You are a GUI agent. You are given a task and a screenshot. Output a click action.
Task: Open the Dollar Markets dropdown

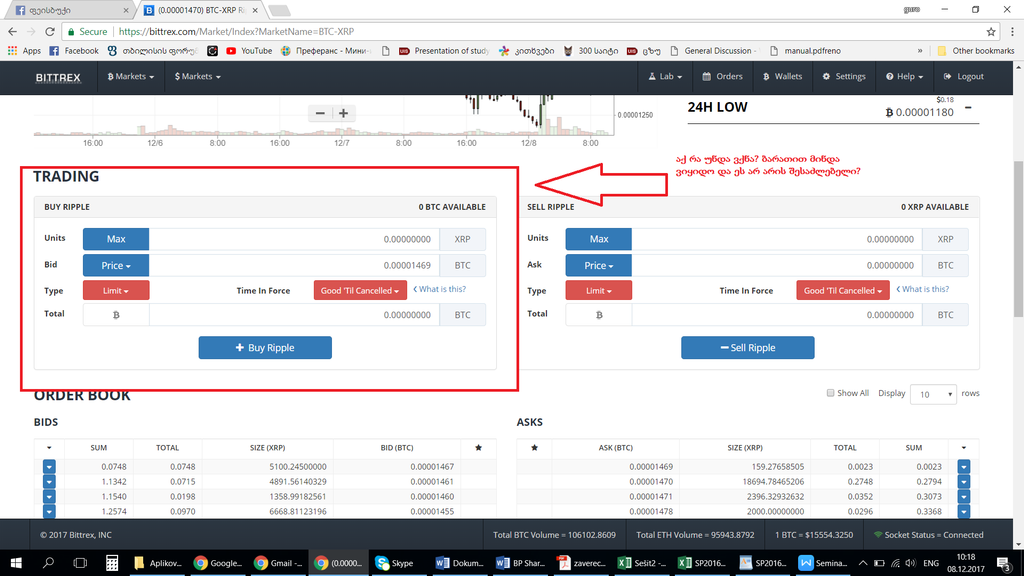pyautogui.click(x=197, y=76)
